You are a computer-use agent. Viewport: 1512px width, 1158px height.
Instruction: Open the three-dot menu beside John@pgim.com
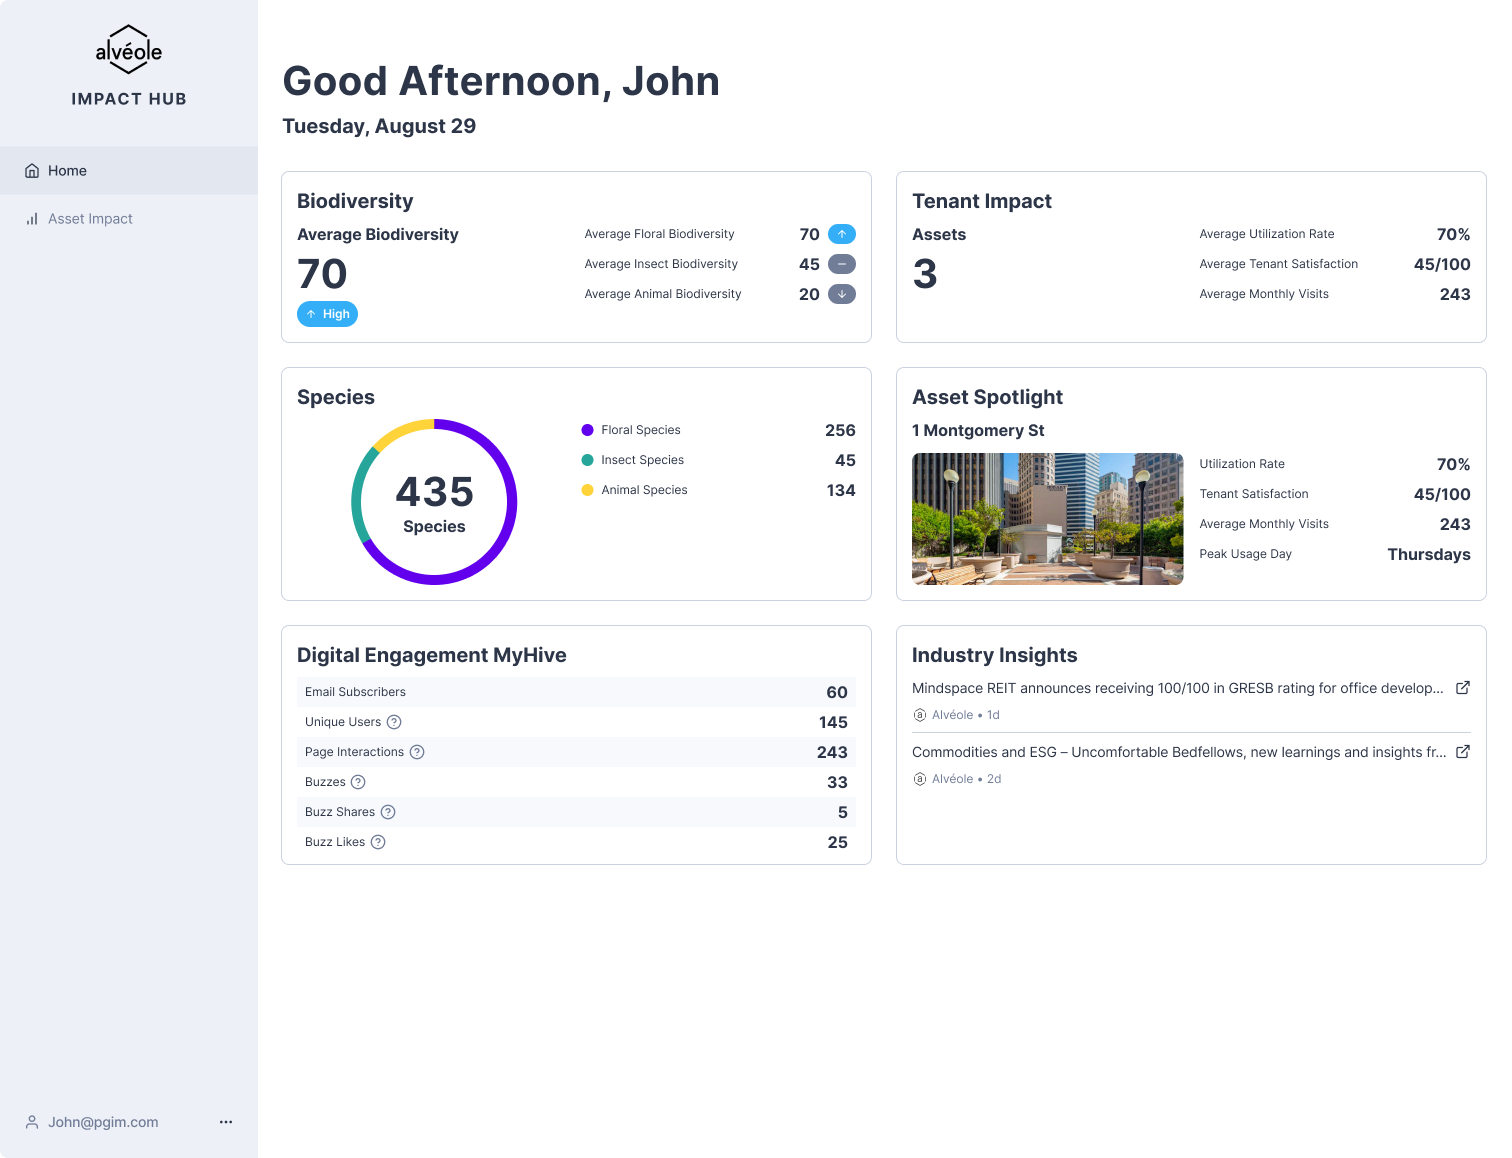click(226, 1122)
